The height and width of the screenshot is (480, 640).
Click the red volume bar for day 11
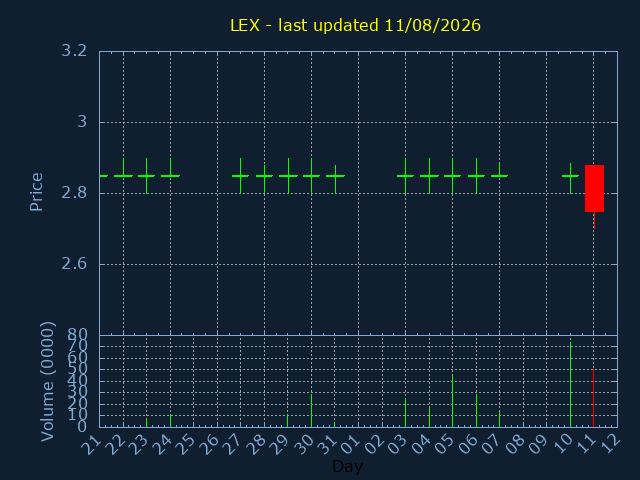click(x=593, y=398)
